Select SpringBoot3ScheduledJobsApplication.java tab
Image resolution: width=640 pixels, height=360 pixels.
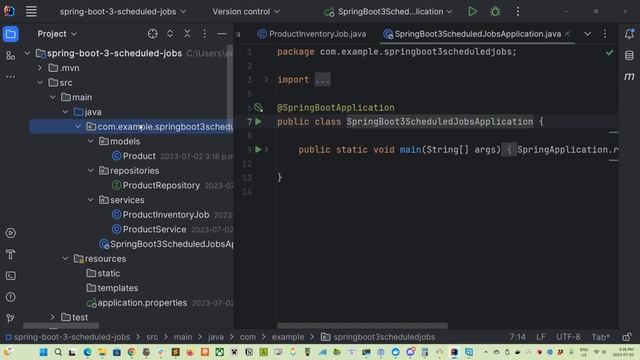[x=472, y=34]
